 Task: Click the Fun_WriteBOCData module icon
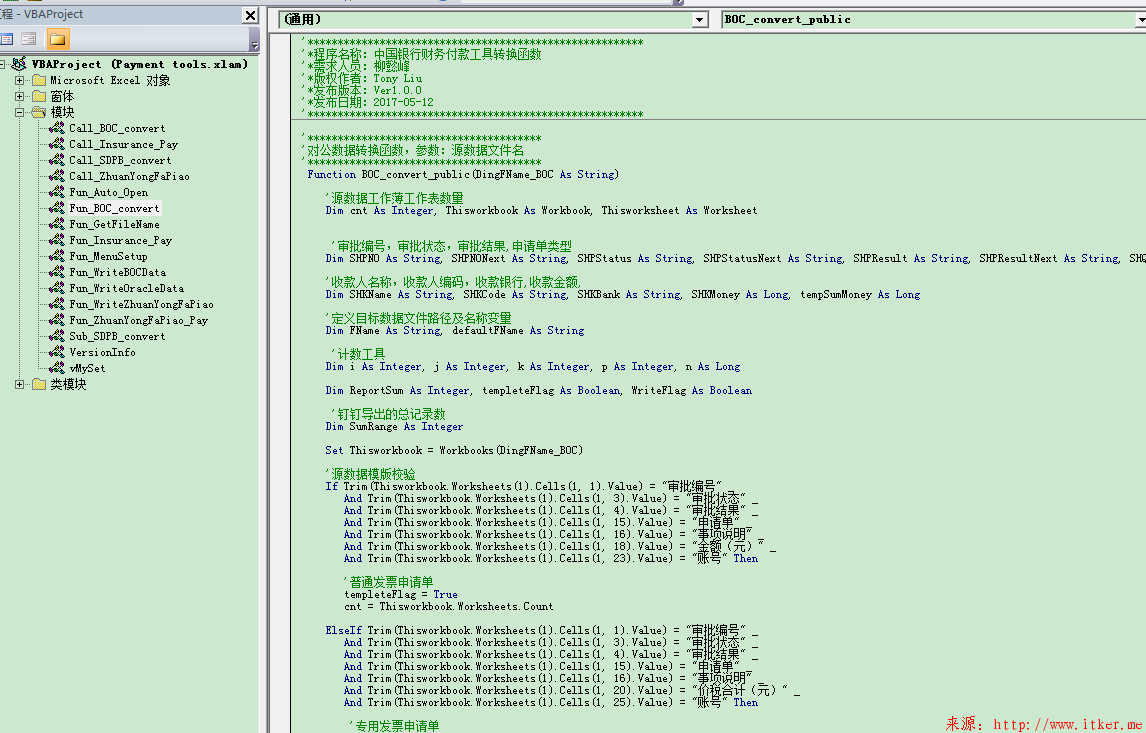(56, 272)
